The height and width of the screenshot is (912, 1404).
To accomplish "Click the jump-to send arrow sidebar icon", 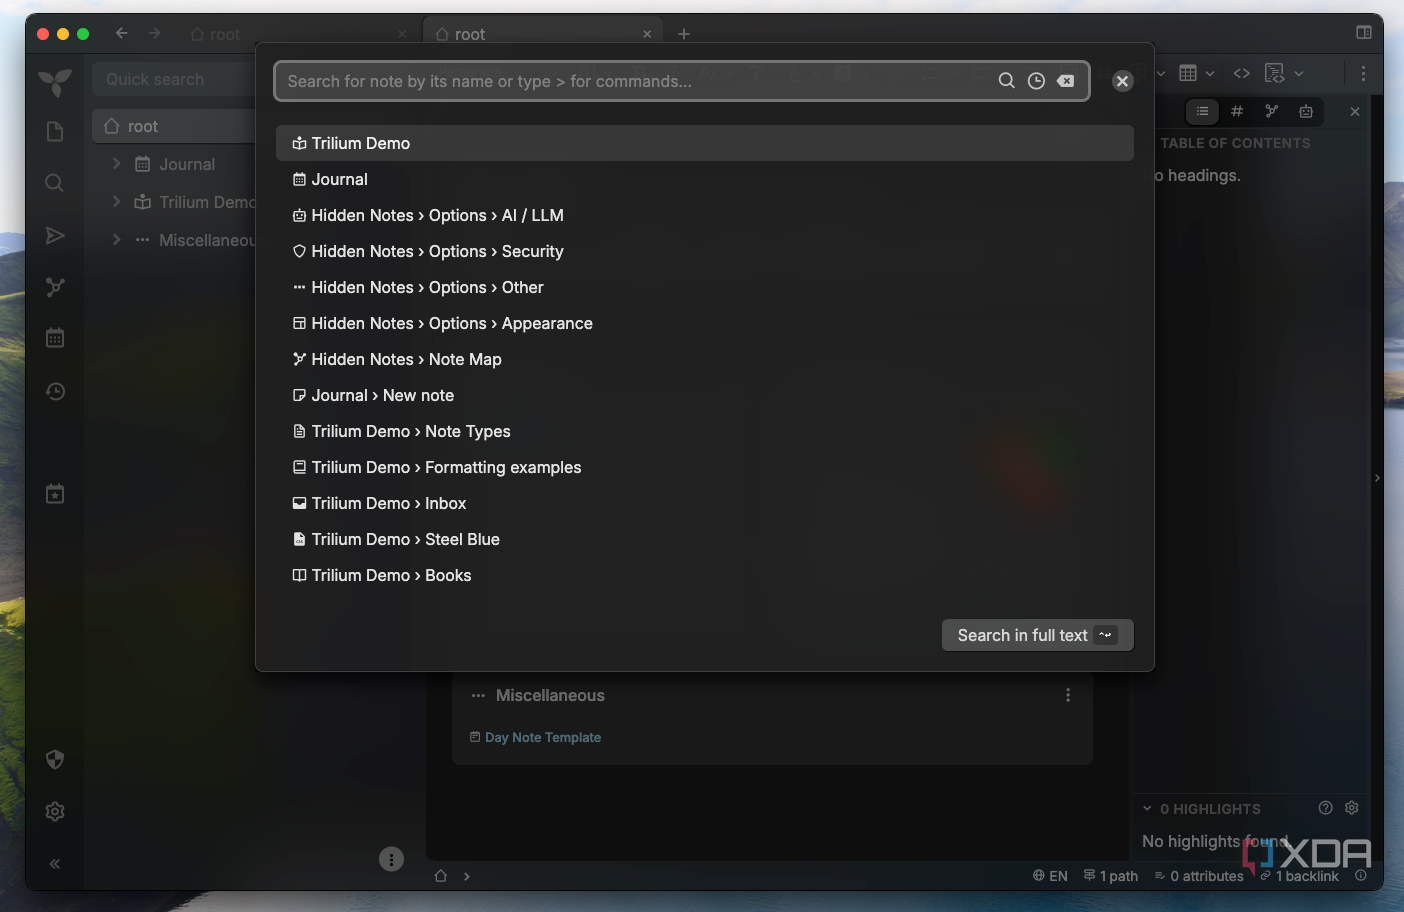I will tap(55, 235).
